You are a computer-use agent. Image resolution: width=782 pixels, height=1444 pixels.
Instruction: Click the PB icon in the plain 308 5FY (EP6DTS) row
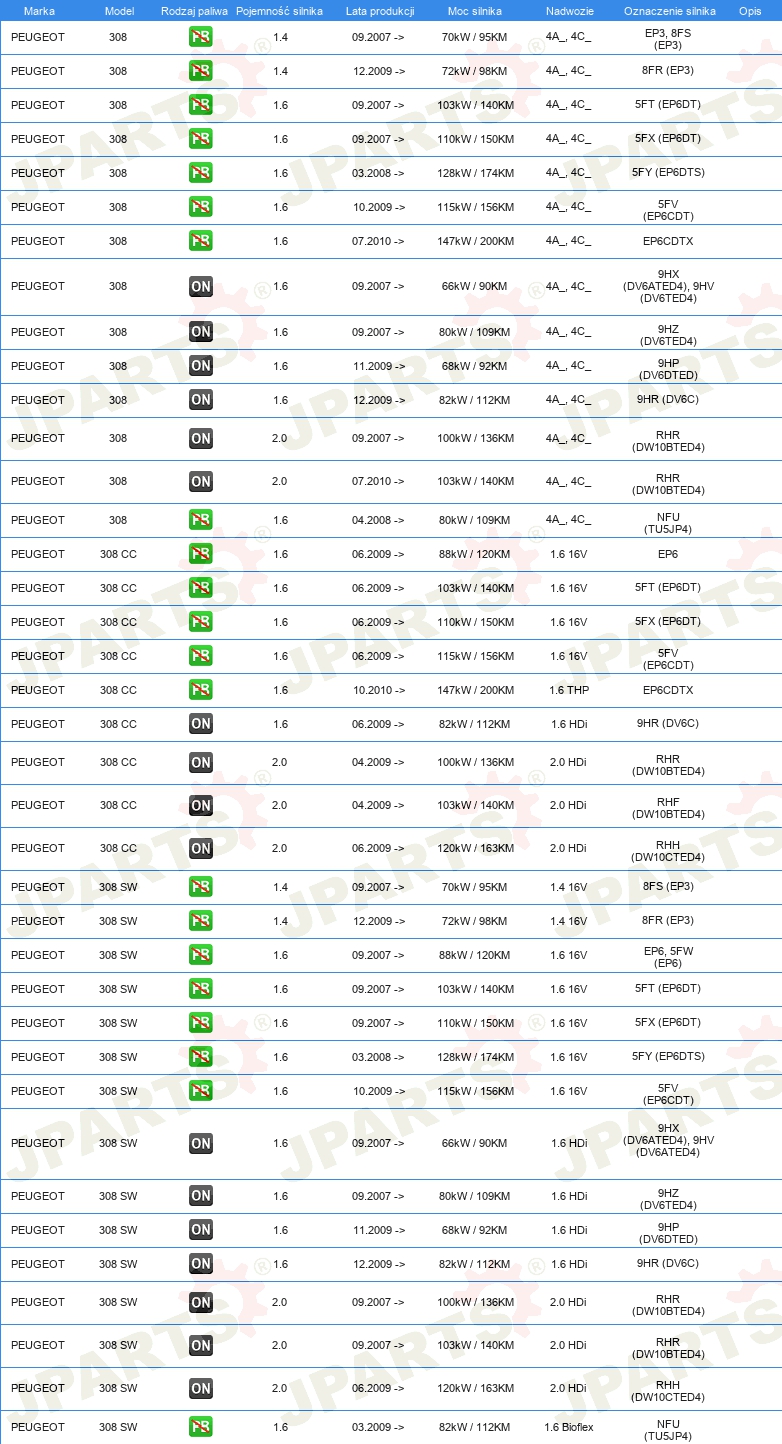201,173
